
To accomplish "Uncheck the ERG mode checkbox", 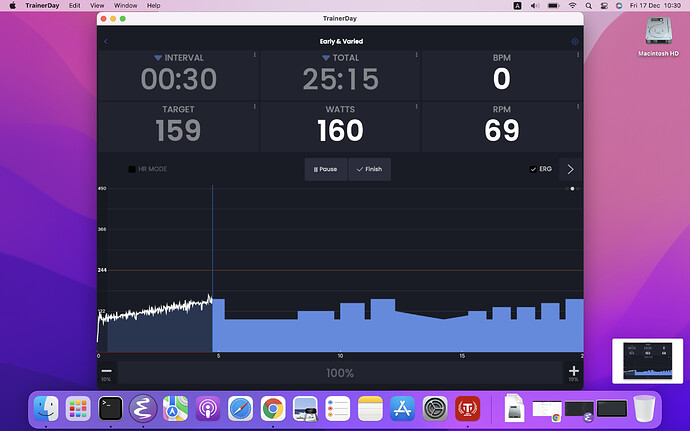I will click(533, 169).
